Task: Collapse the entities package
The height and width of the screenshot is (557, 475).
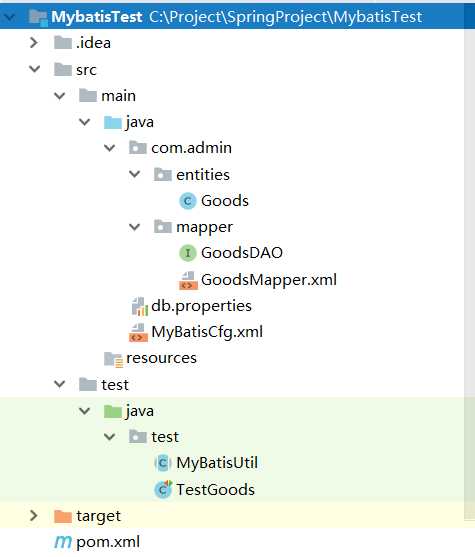Action: tap(135, 174)
